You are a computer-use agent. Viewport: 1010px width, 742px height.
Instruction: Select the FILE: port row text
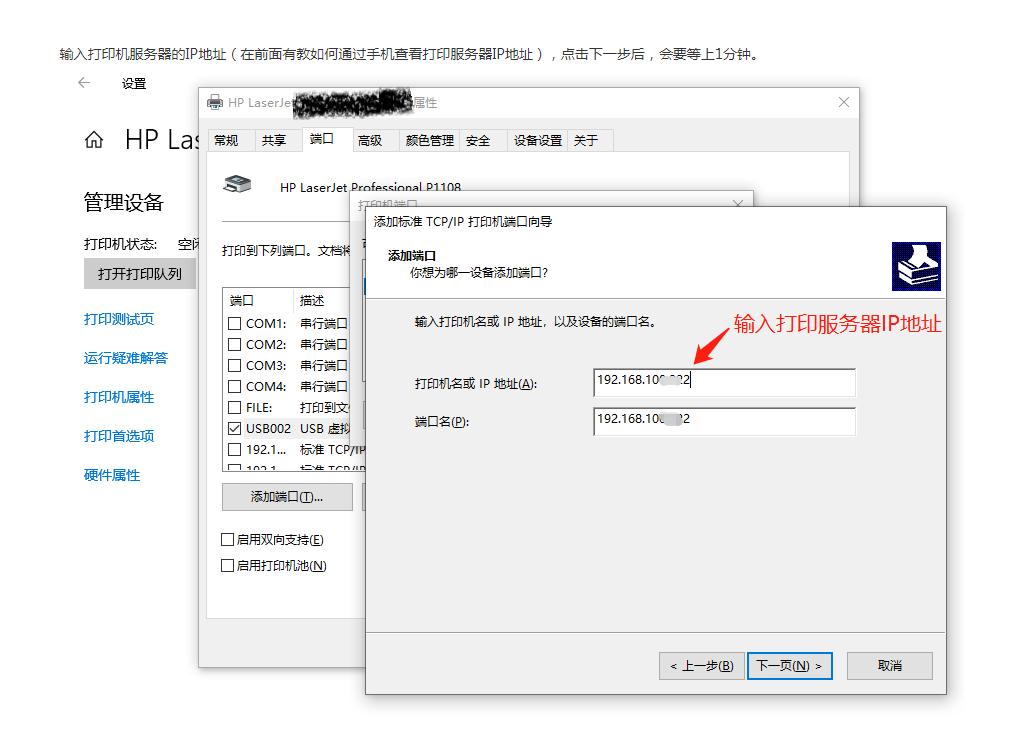(x=259, y=408)
